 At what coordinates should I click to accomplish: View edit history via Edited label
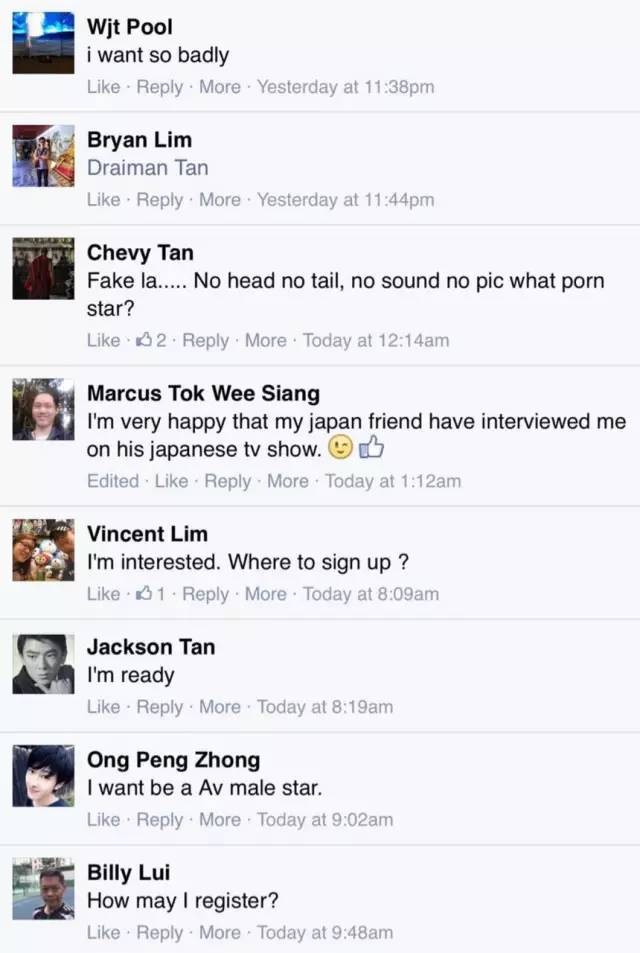113,481
